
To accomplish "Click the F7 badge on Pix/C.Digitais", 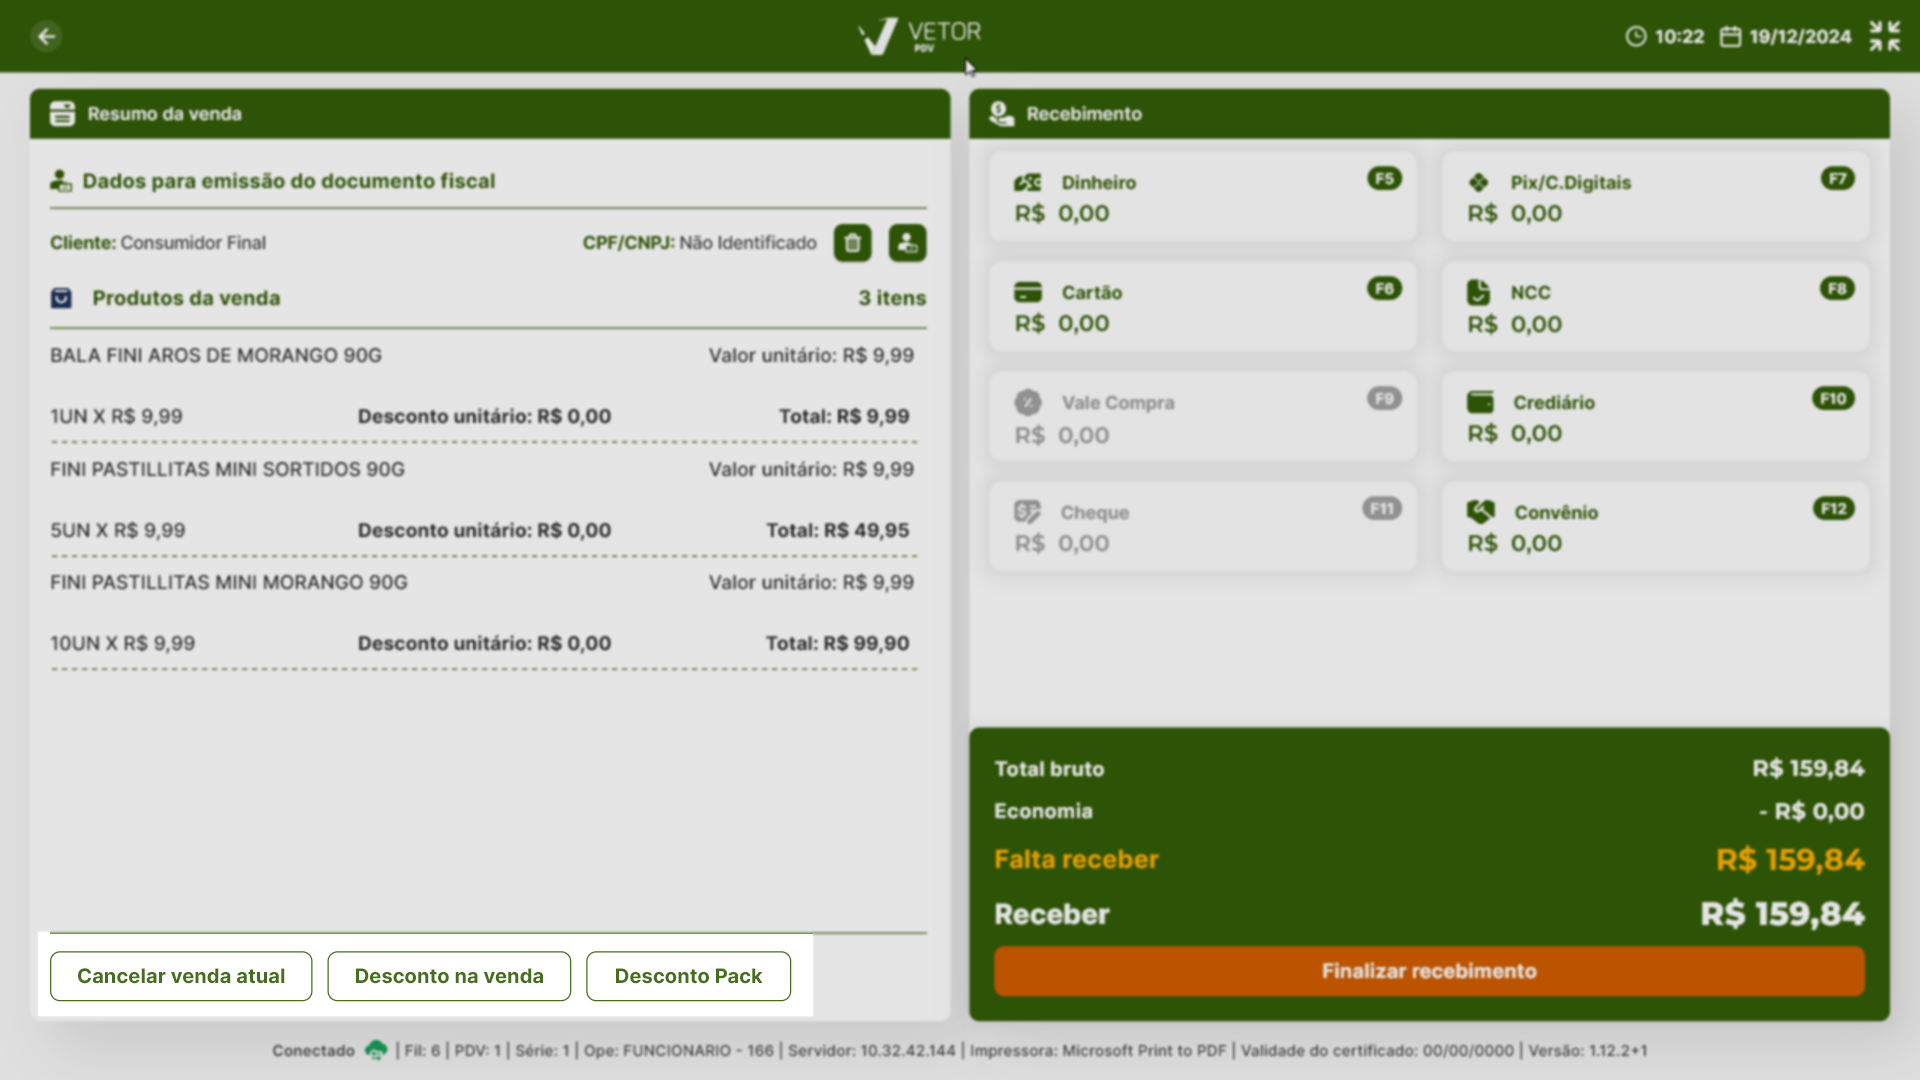I will click(1837, 179).
